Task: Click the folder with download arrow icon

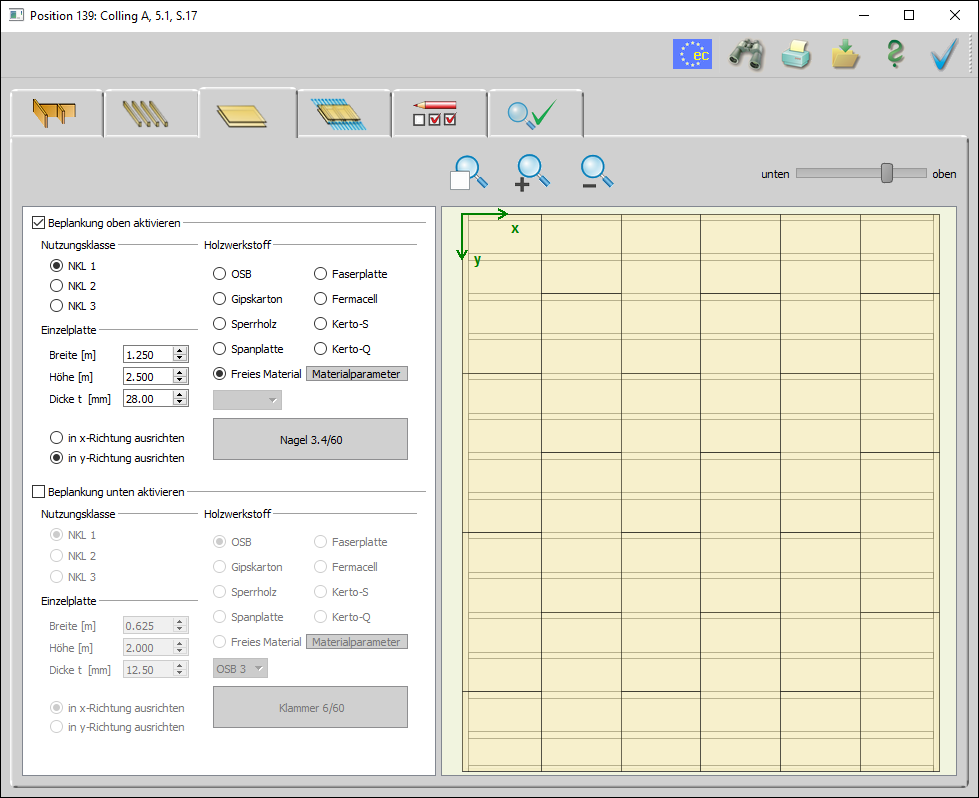Action: (x=845, y=54)
